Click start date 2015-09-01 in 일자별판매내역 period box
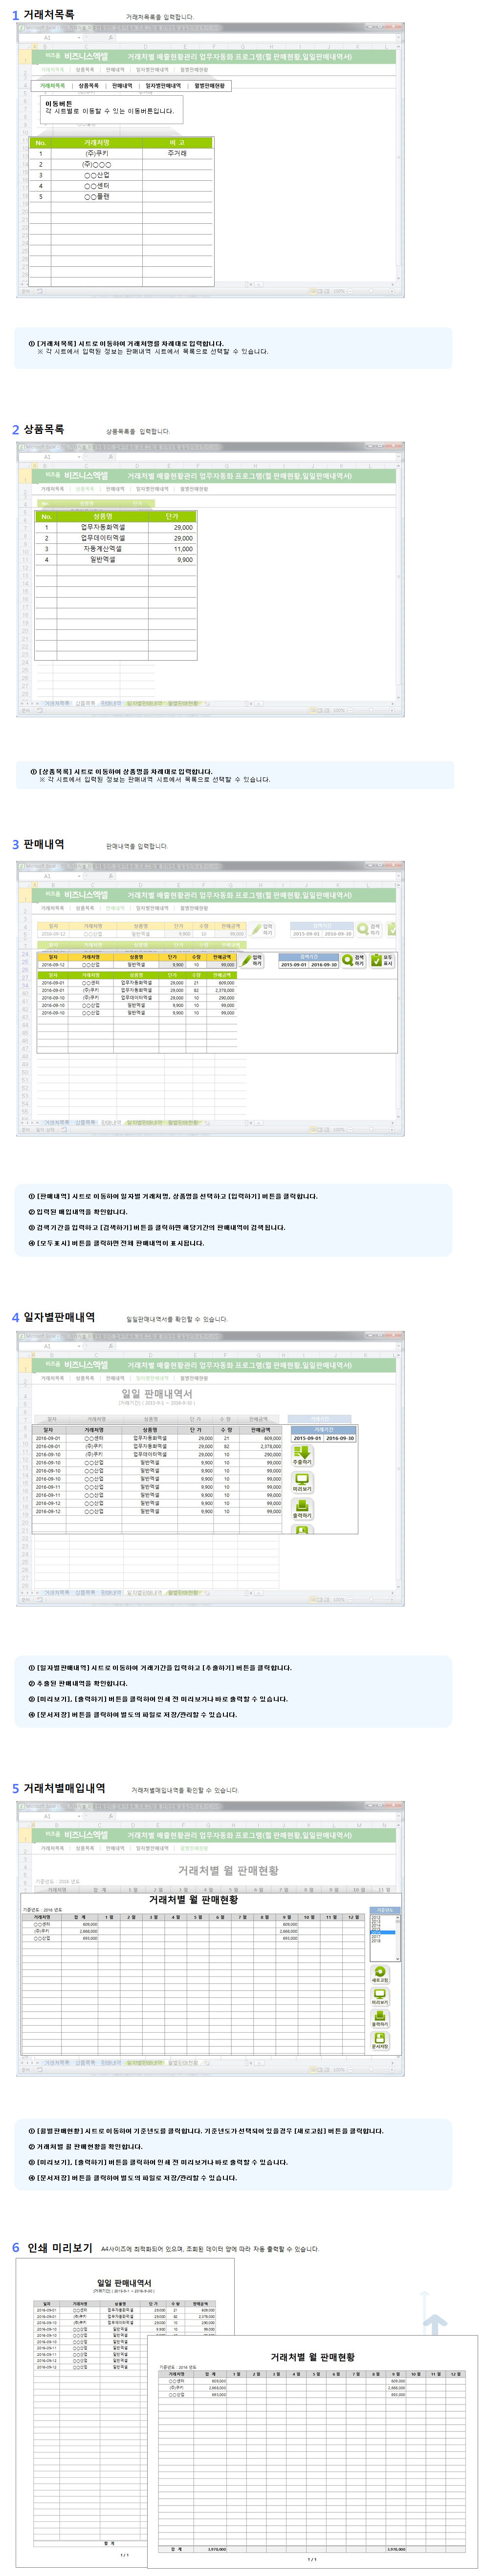 click(x=308, y=1438)
